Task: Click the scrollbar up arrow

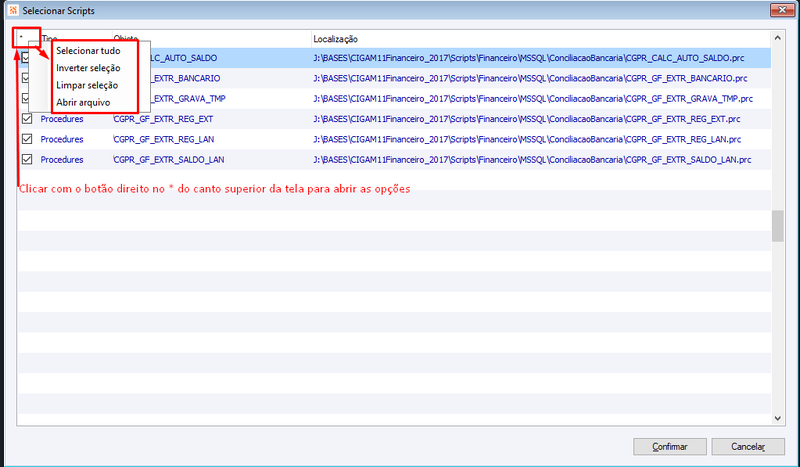Action: tap(778, 38)
